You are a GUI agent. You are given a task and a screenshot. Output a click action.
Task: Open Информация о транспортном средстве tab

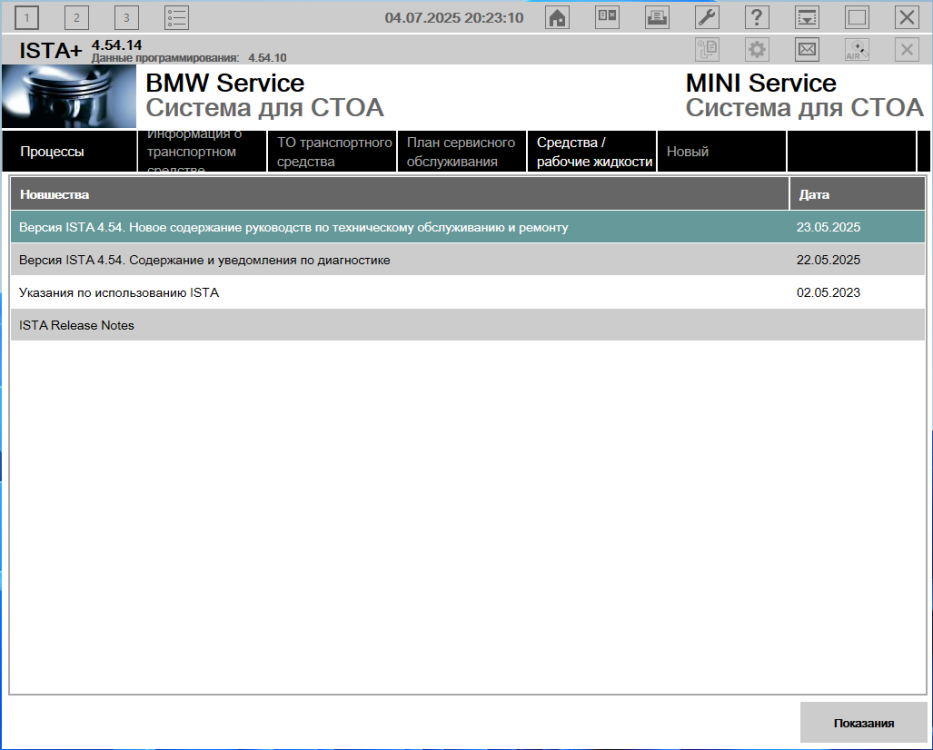coord(202,151)
